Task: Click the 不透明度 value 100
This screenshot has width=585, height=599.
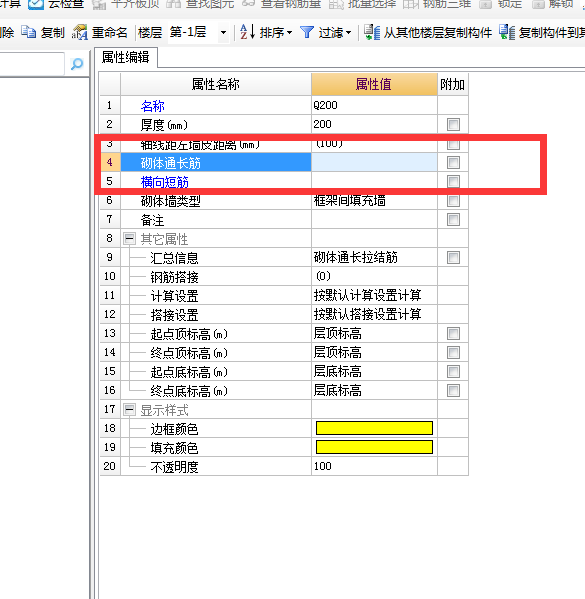Action: click(x=322, y=466)
